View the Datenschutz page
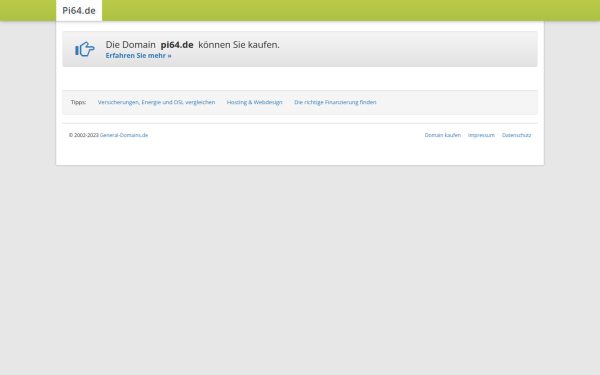 point(517,135)
